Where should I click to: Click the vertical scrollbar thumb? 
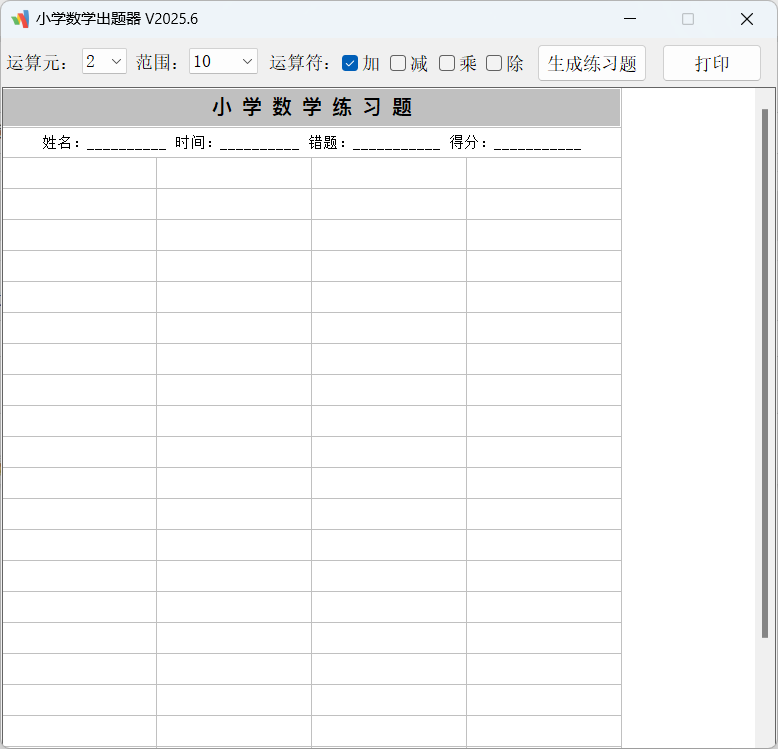pyautogui.click(x=765, y=373)
